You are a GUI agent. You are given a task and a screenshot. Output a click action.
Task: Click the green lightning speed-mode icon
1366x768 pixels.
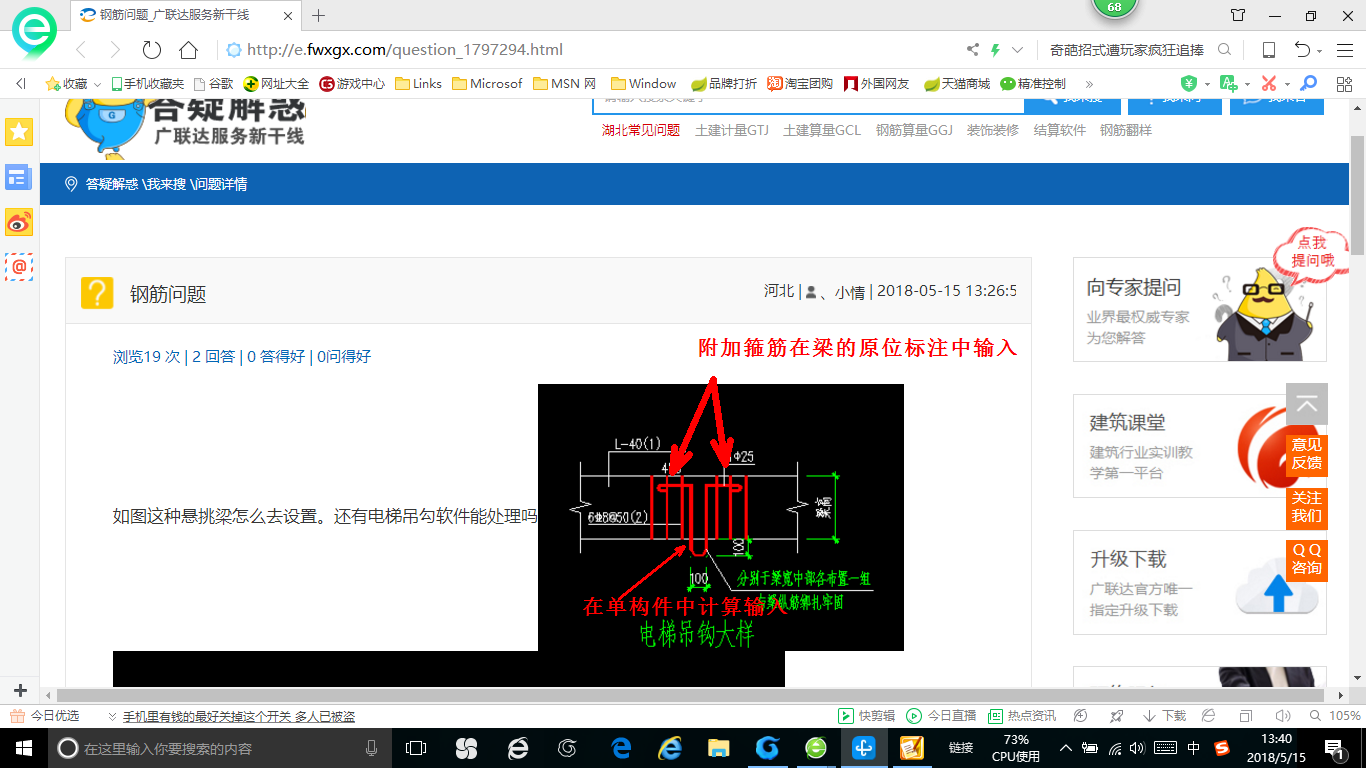coord(995,50)
